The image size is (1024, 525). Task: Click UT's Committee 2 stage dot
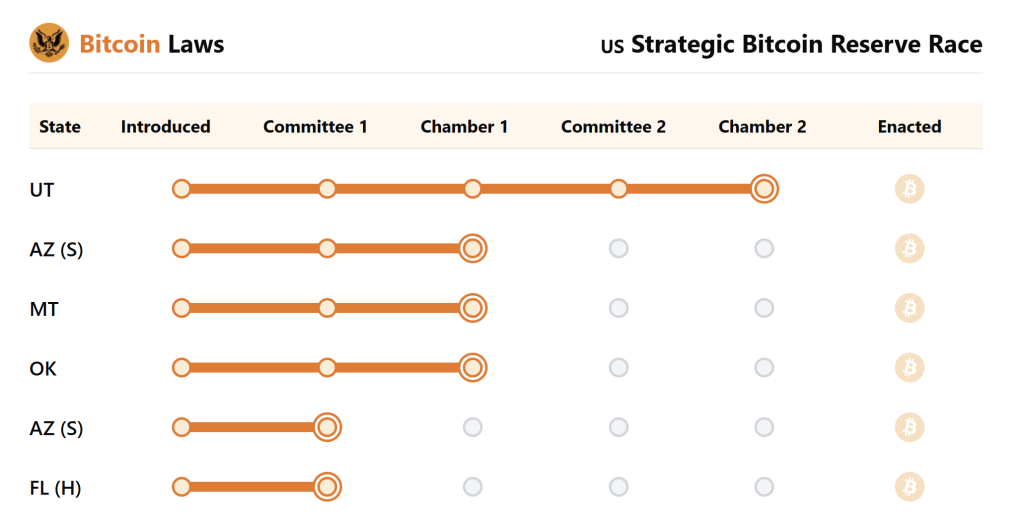619,189
